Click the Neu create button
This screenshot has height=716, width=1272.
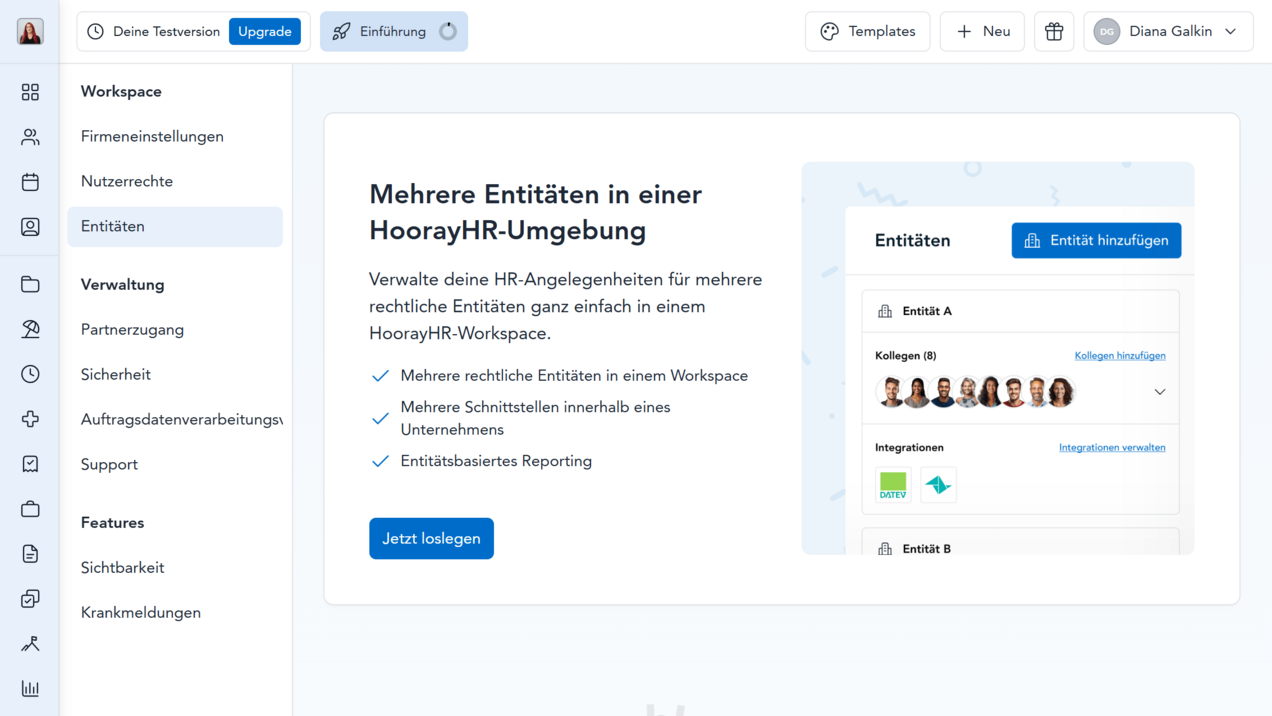(x=982, y=31)
